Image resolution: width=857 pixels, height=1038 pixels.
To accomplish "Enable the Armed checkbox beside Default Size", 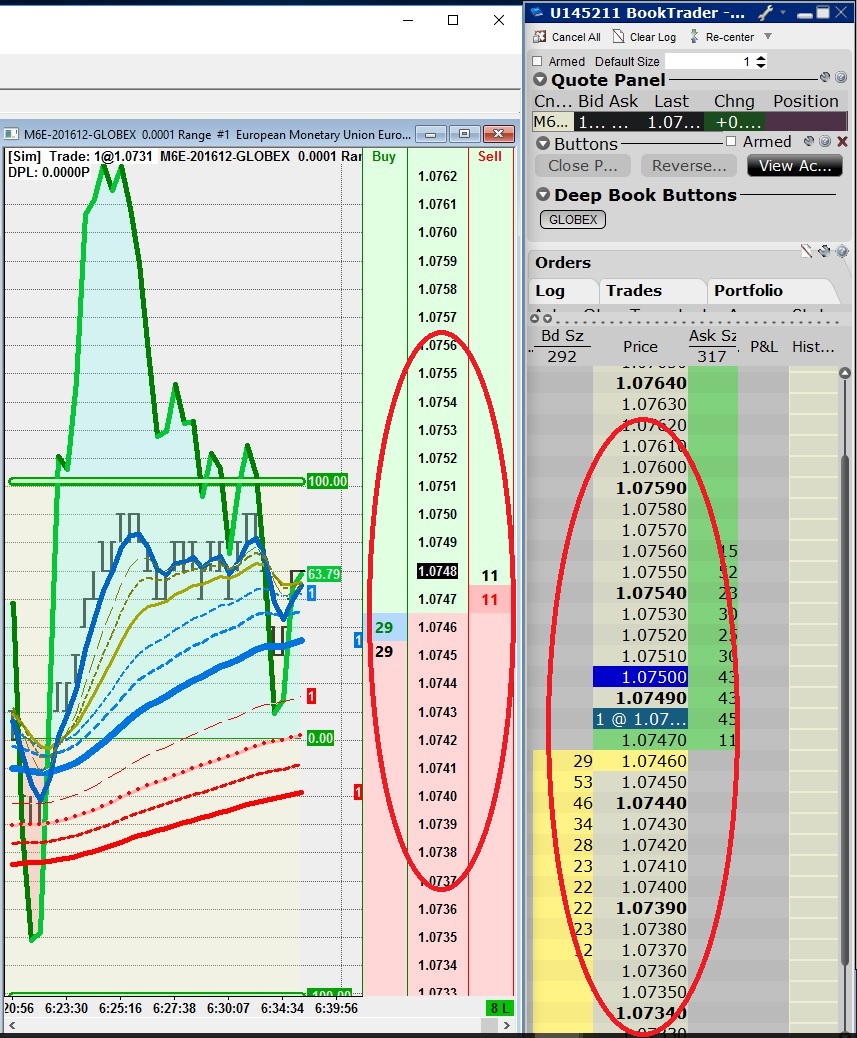I will tap(537, 61).
